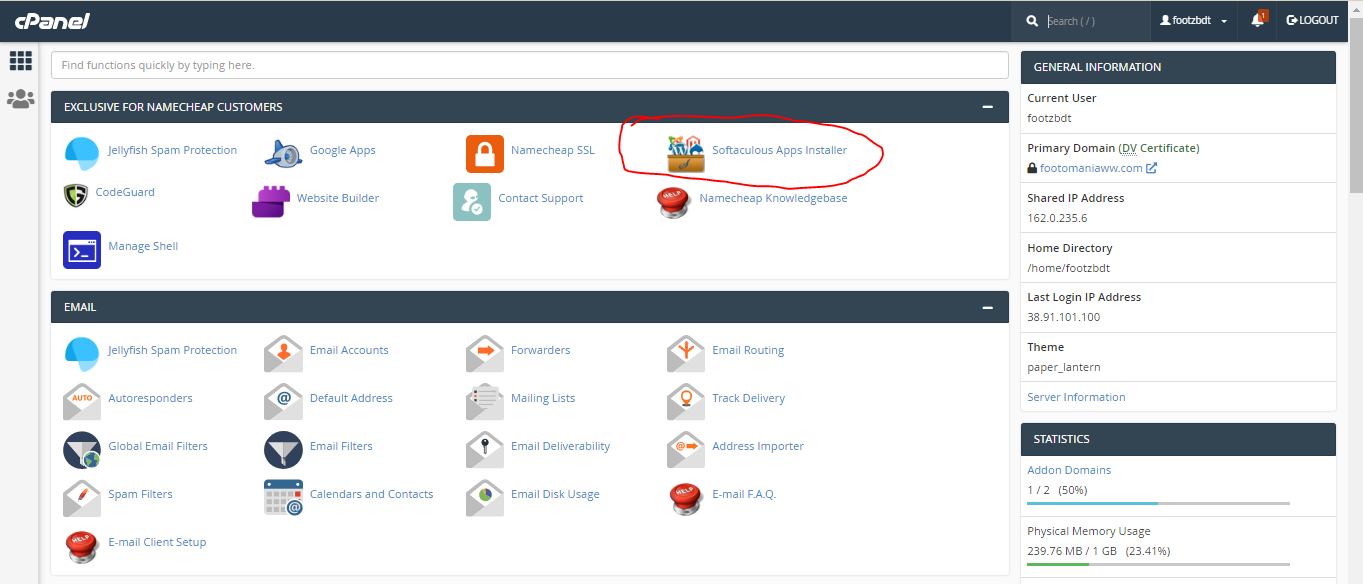Open the notifications bell
Image resolution: width=1363 pixels, height=584 pixels.
1256,20
